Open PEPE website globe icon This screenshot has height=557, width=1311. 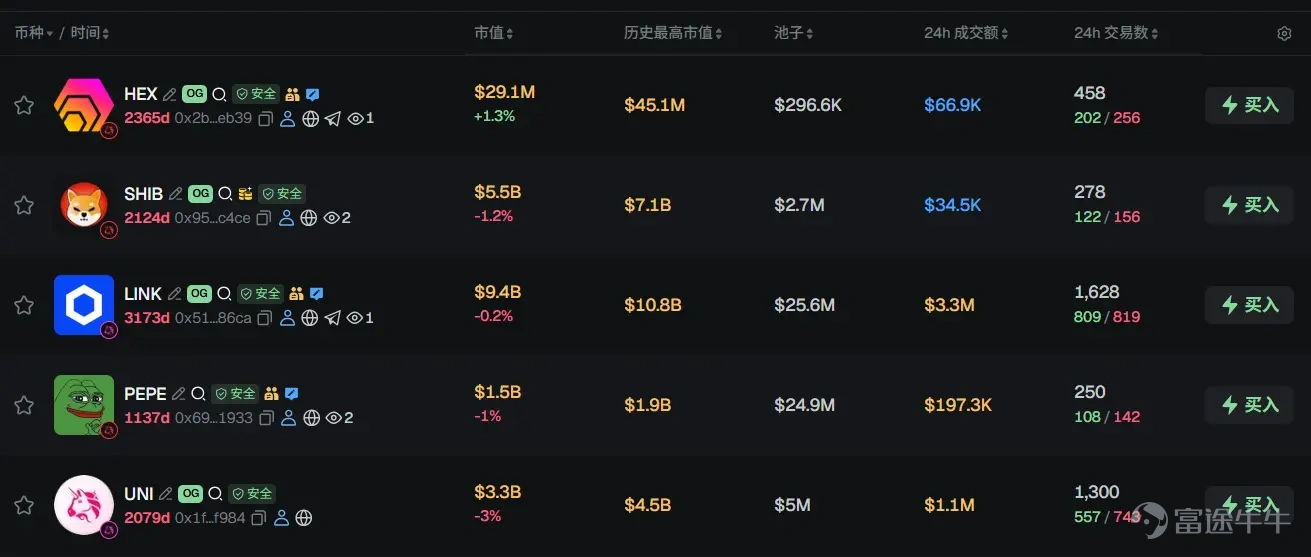pyautogui.click(x=311, y=418)
